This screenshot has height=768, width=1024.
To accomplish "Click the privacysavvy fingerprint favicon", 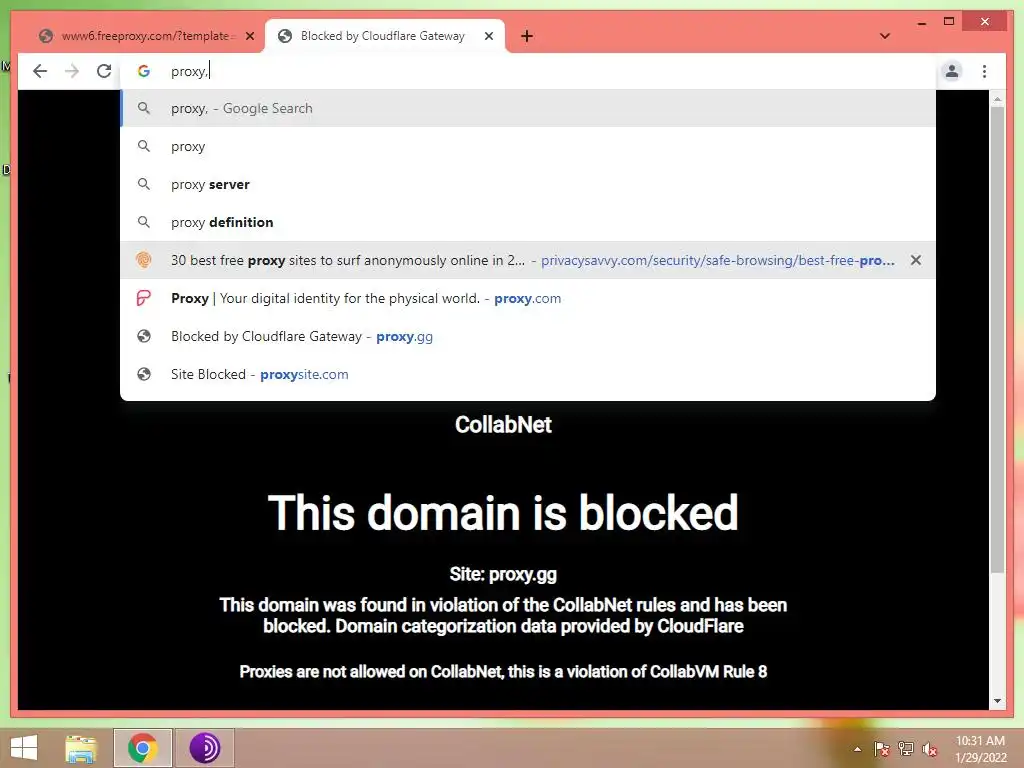I will click(x=144, y=260).
